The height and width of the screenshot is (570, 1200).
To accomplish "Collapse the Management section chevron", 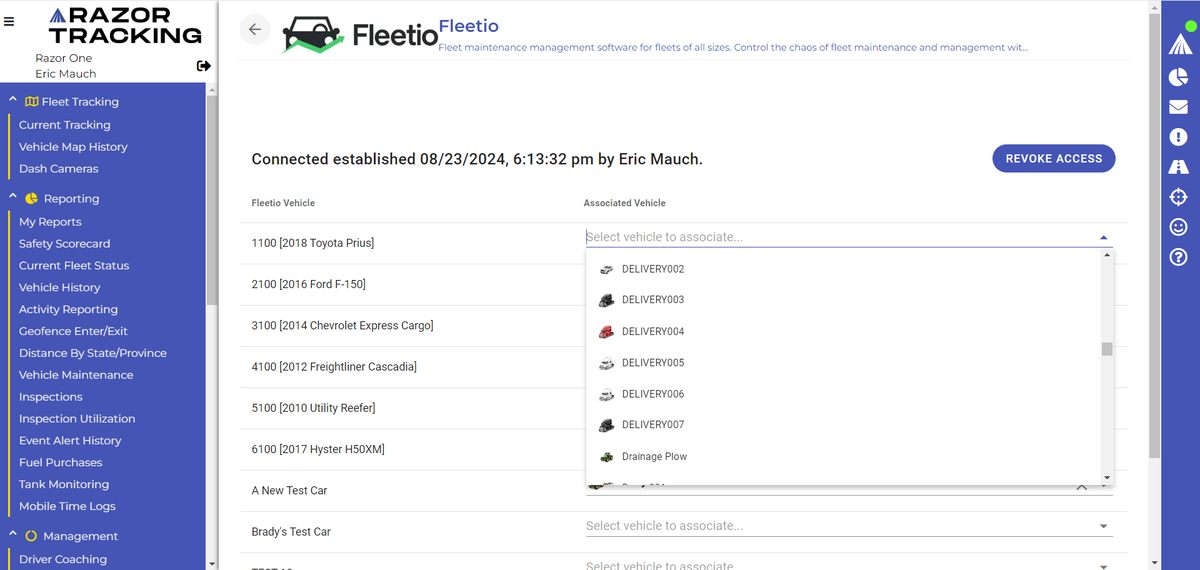I will [x=12, y=536].
